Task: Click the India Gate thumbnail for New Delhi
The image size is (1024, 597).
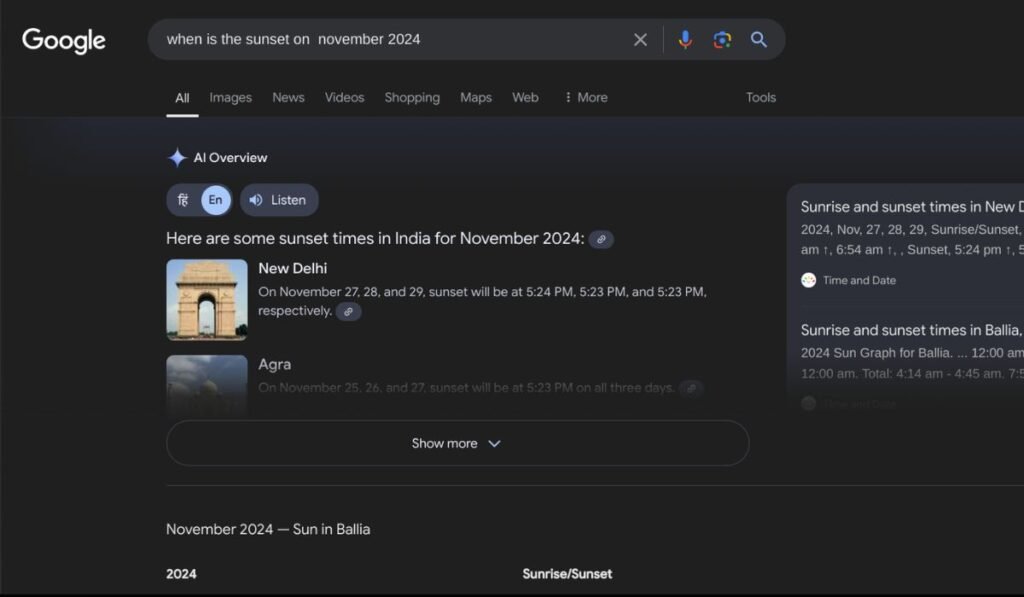Action: click(206, 298)
